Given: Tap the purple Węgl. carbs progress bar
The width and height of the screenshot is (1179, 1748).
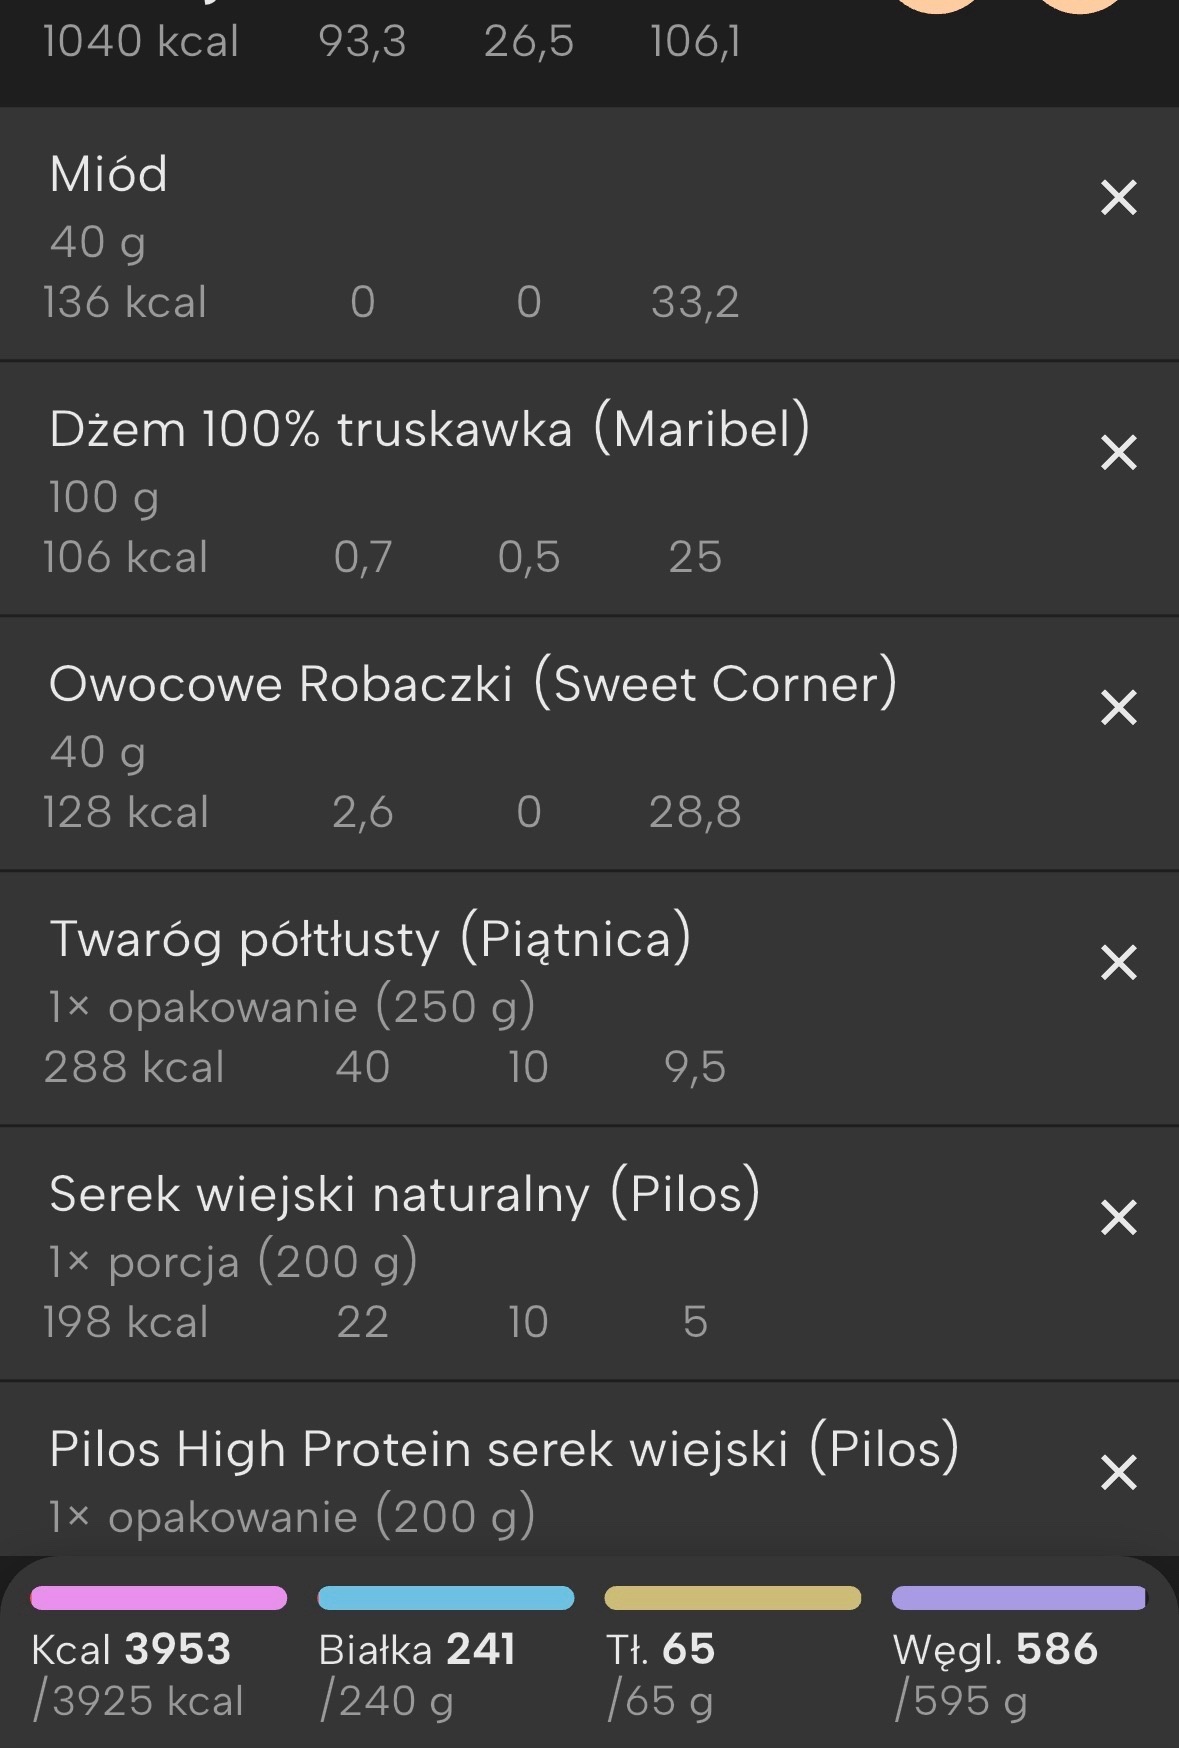Looking at the screenshot, I should pyautogui.click(x=1018, y=1598).
